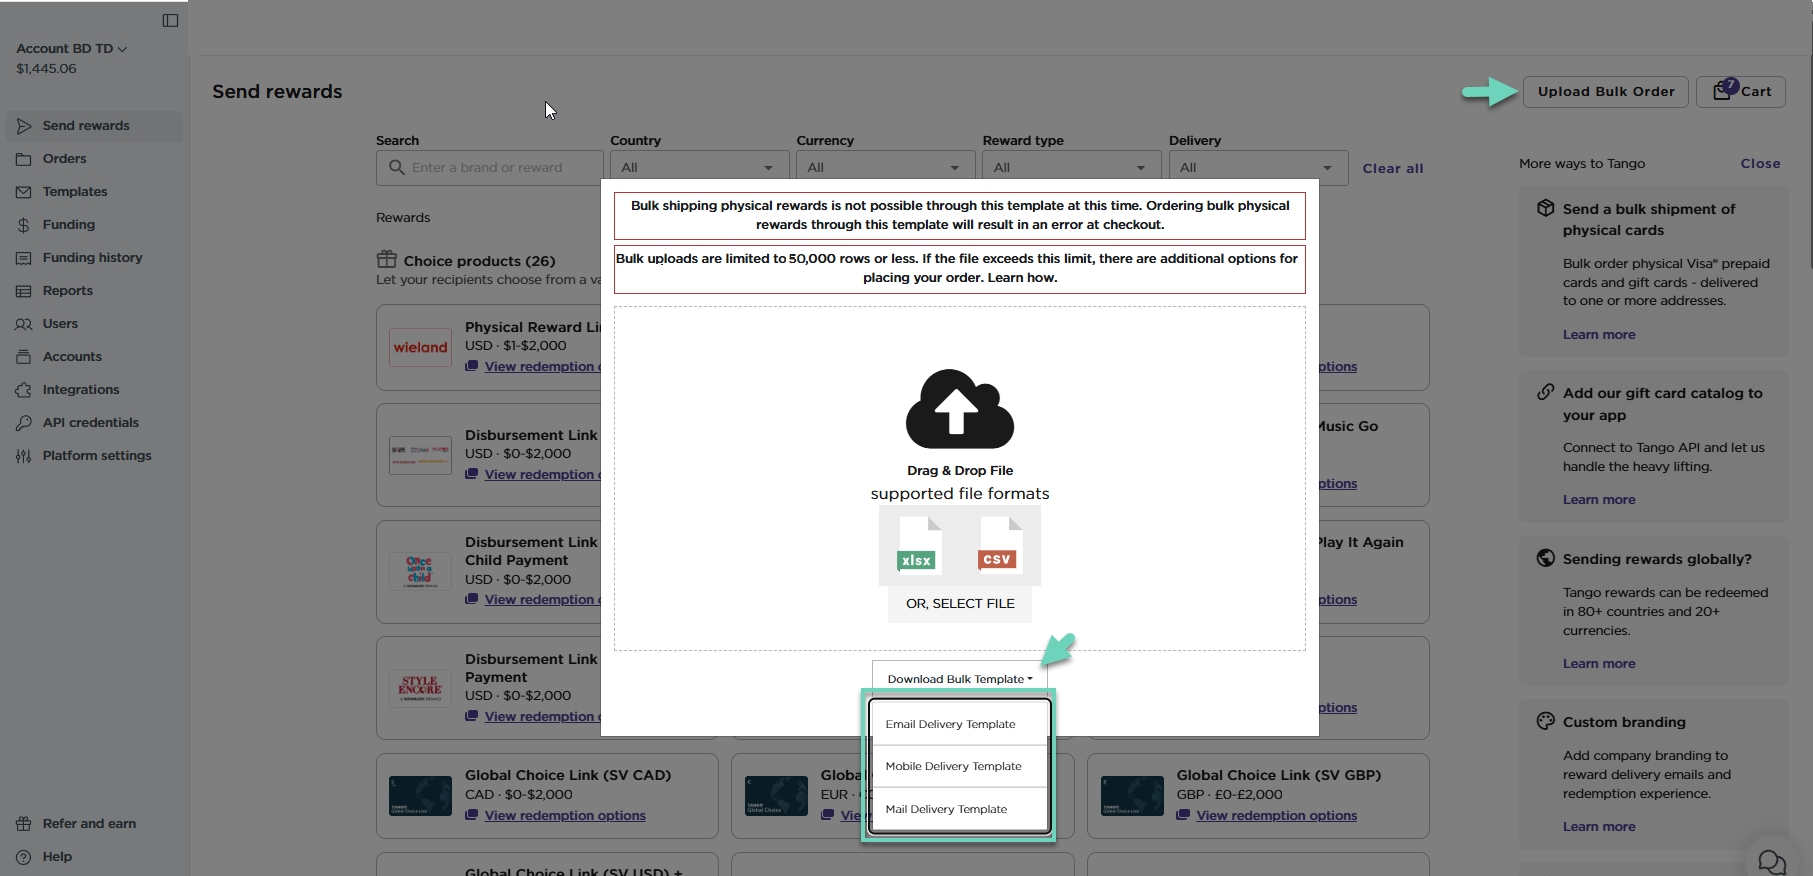Screen dimensions: 1813x876
Task: Expand the Account BD TD switcher
Action: [71, 49]
